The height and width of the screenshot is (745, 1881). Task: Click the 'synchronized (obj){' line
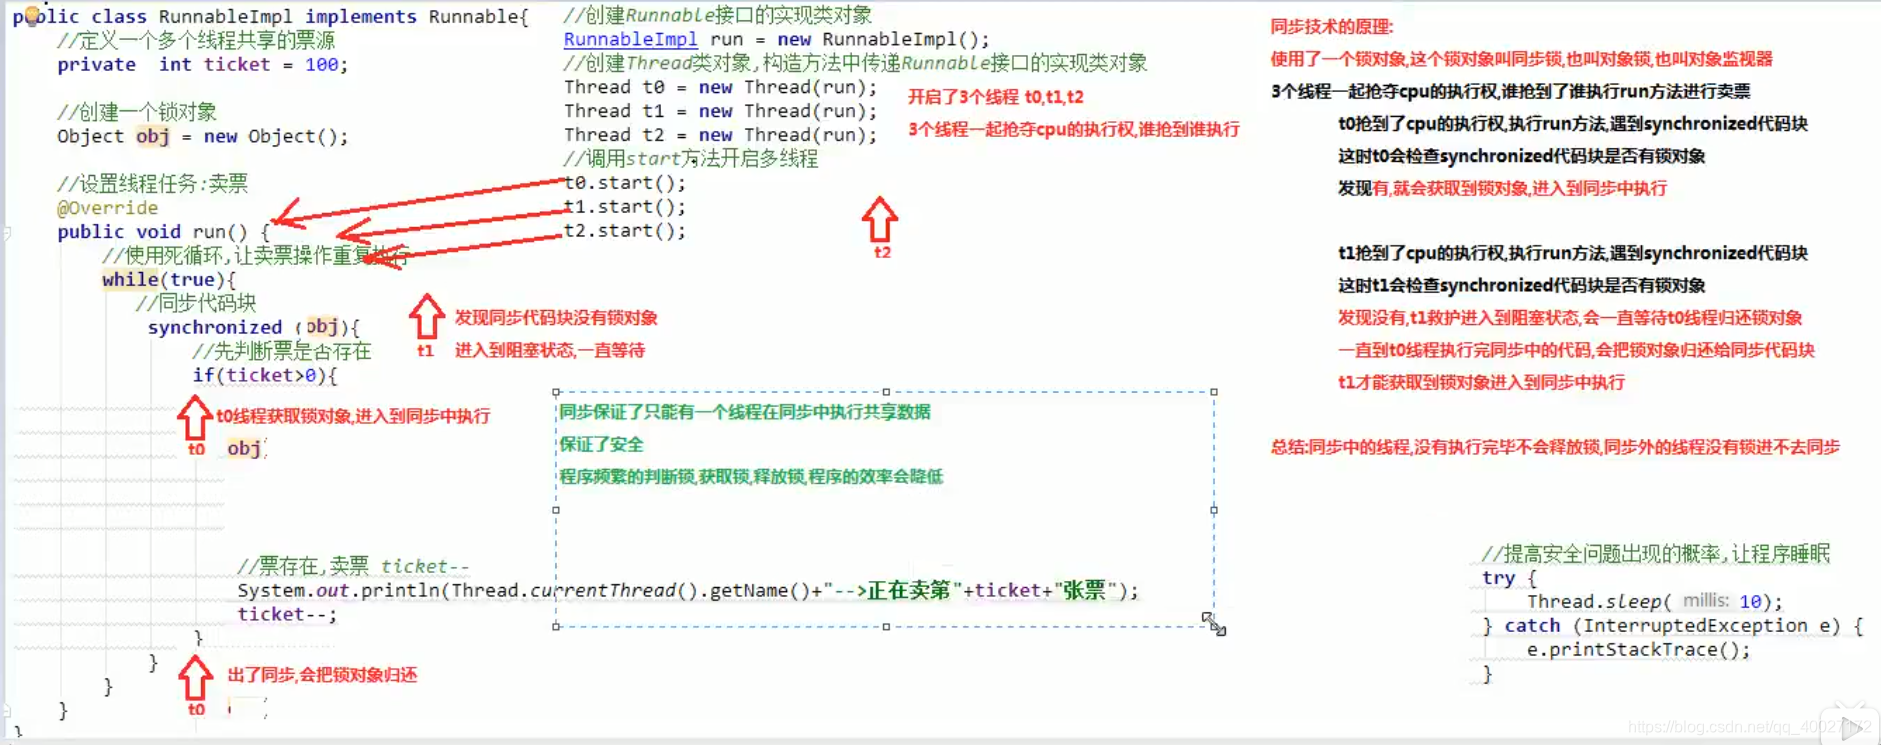coord(253,327)
